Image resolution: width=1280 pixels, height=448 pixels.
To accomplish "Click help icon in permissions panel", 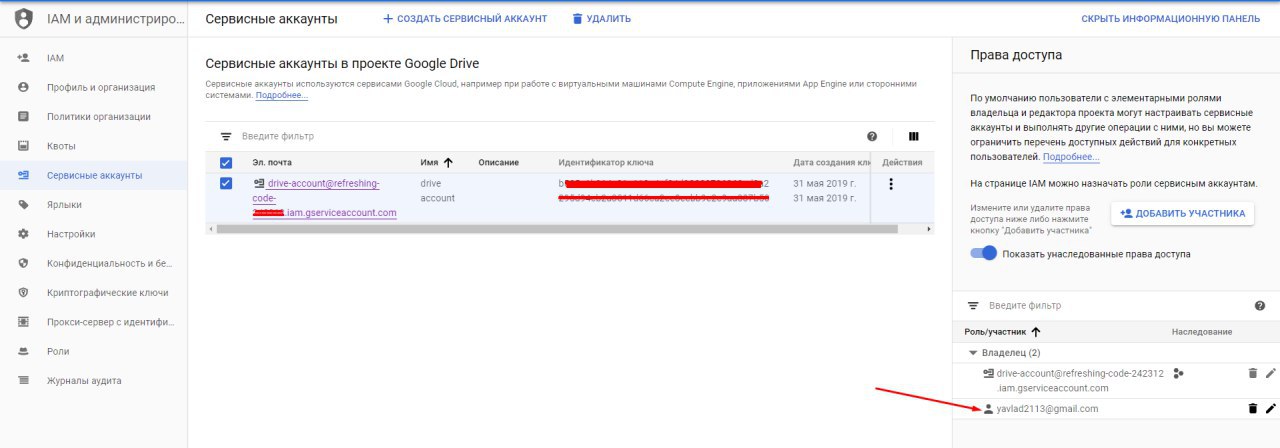I will pyautogui.click(x=1260, y=305).
